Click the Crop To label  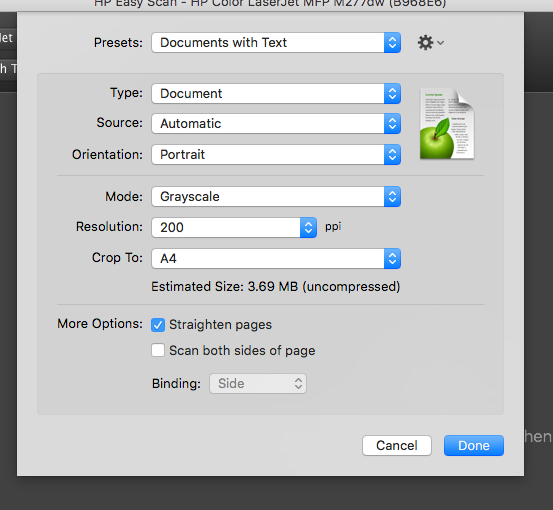point(117,257)
